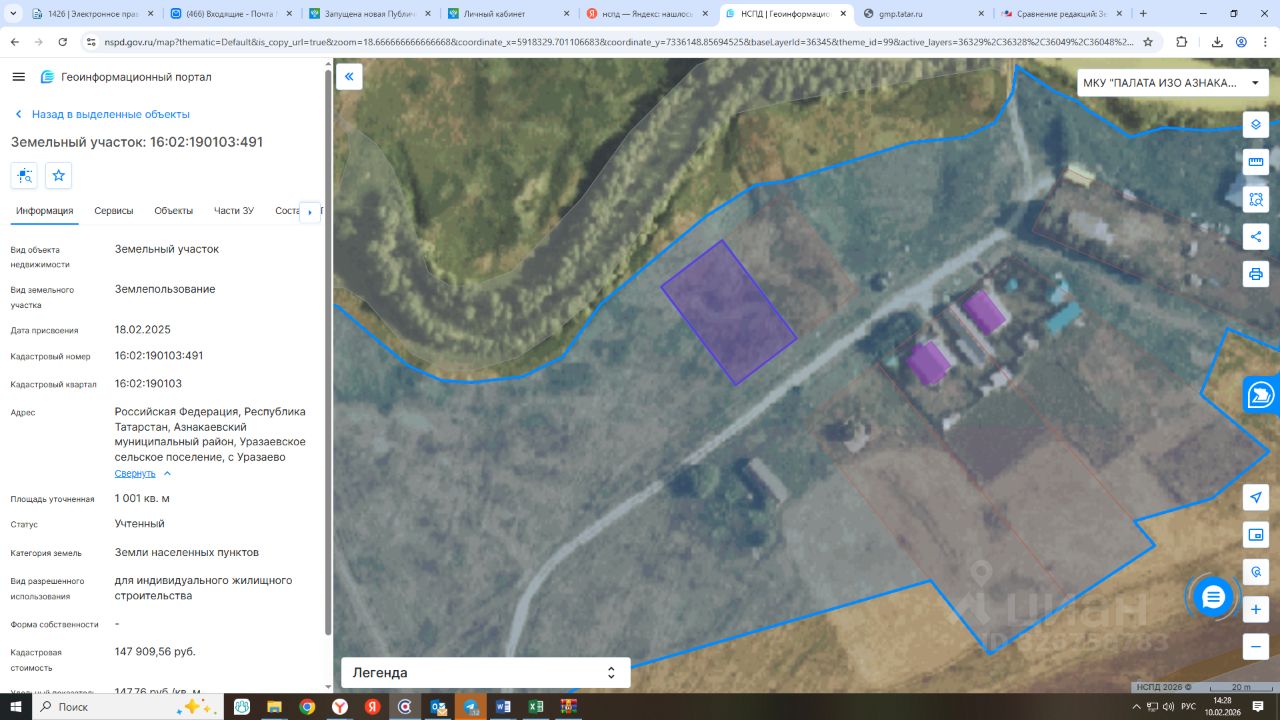This screenshot has width=1280, height=720.
Task: Click the status value Учтенный
Action: [140, 524]
